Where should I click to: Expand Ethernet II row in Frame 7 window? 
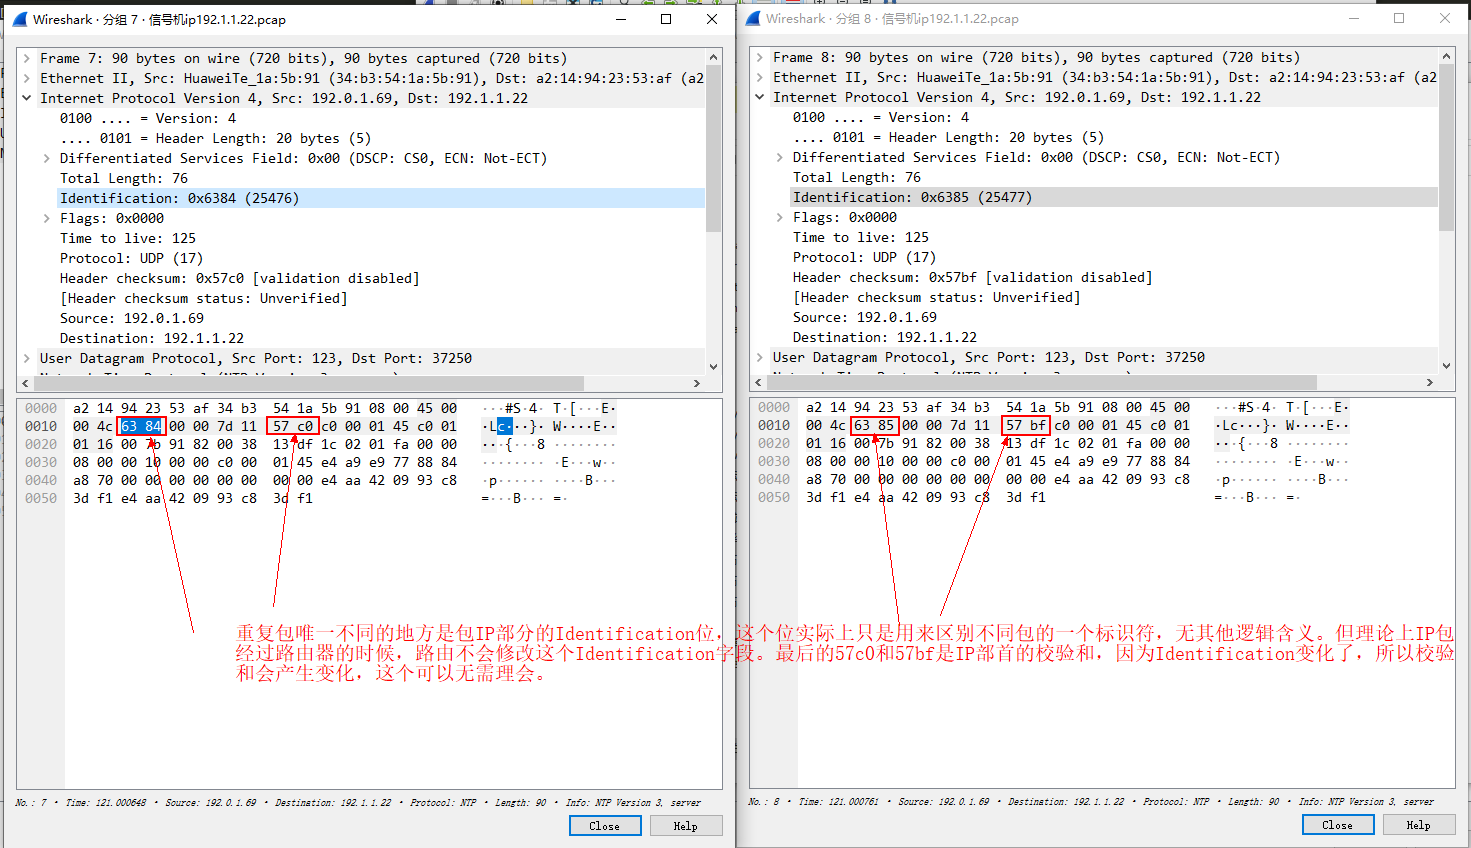27,78
